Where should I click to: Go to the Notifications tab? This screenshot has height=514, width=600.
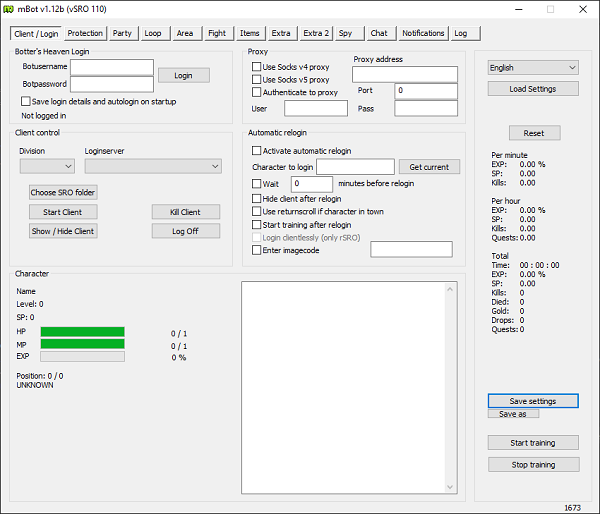point(423,33)
